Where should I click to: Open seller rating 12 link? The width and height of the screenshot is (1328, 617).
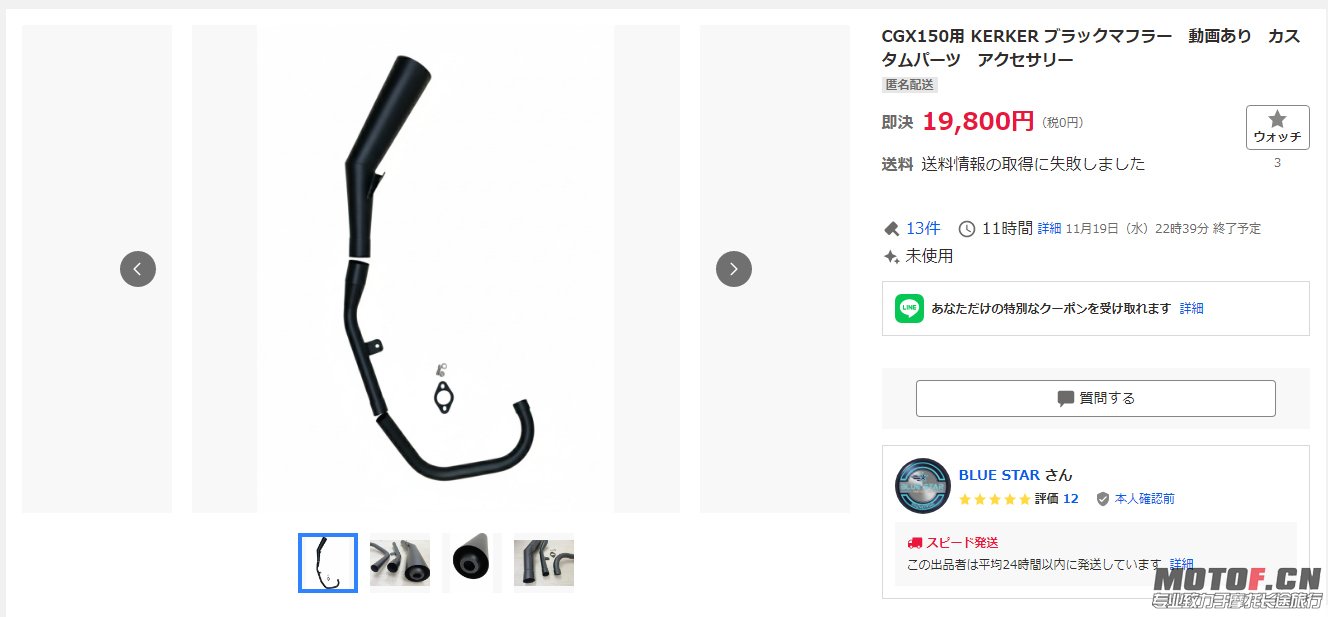(1070, 498)
